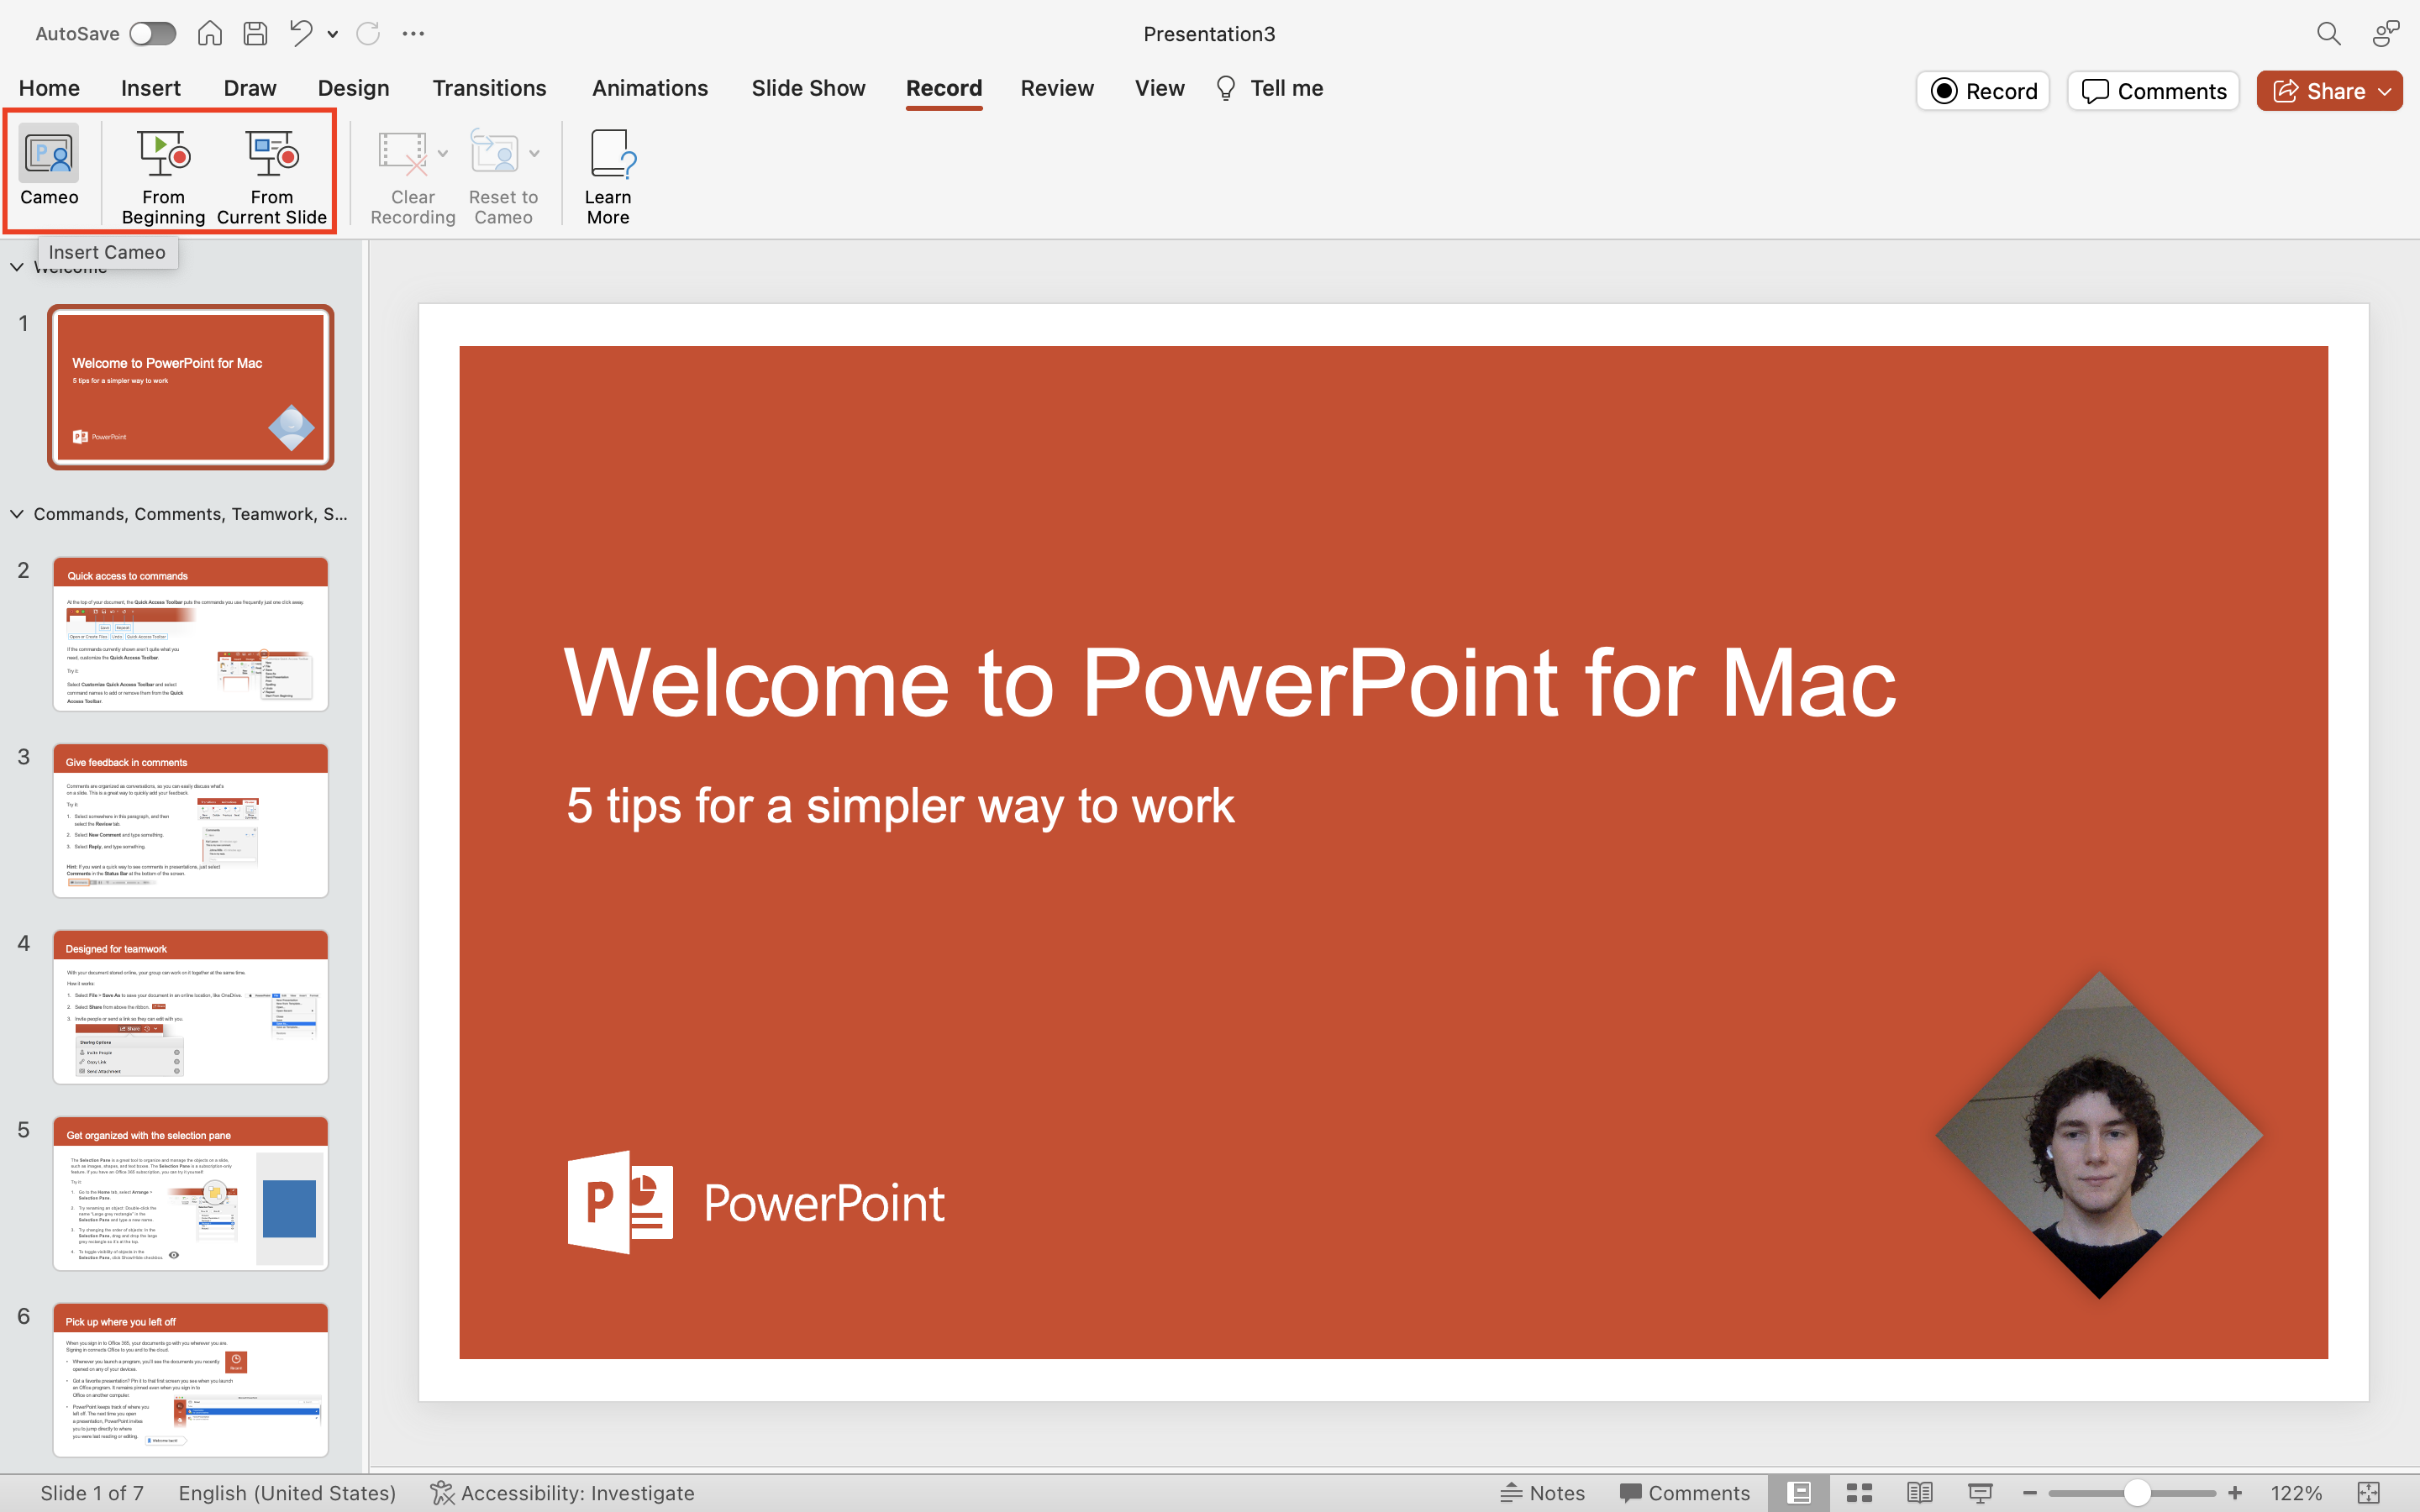Image resolution: width=2420 pixels, height=1512 pixels.
Task: Click the Accessibility Investigate status icon
Action: tap(445, 1493)
